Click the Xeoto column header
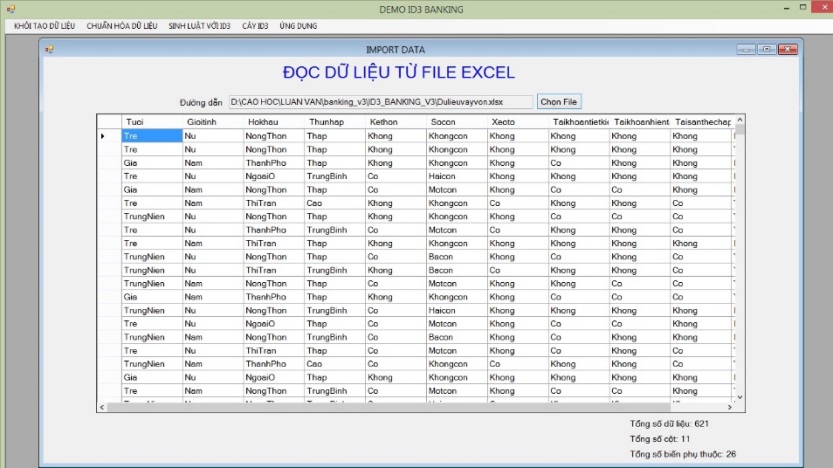Screen dimensions: 833x468 [x=518, y=122]
